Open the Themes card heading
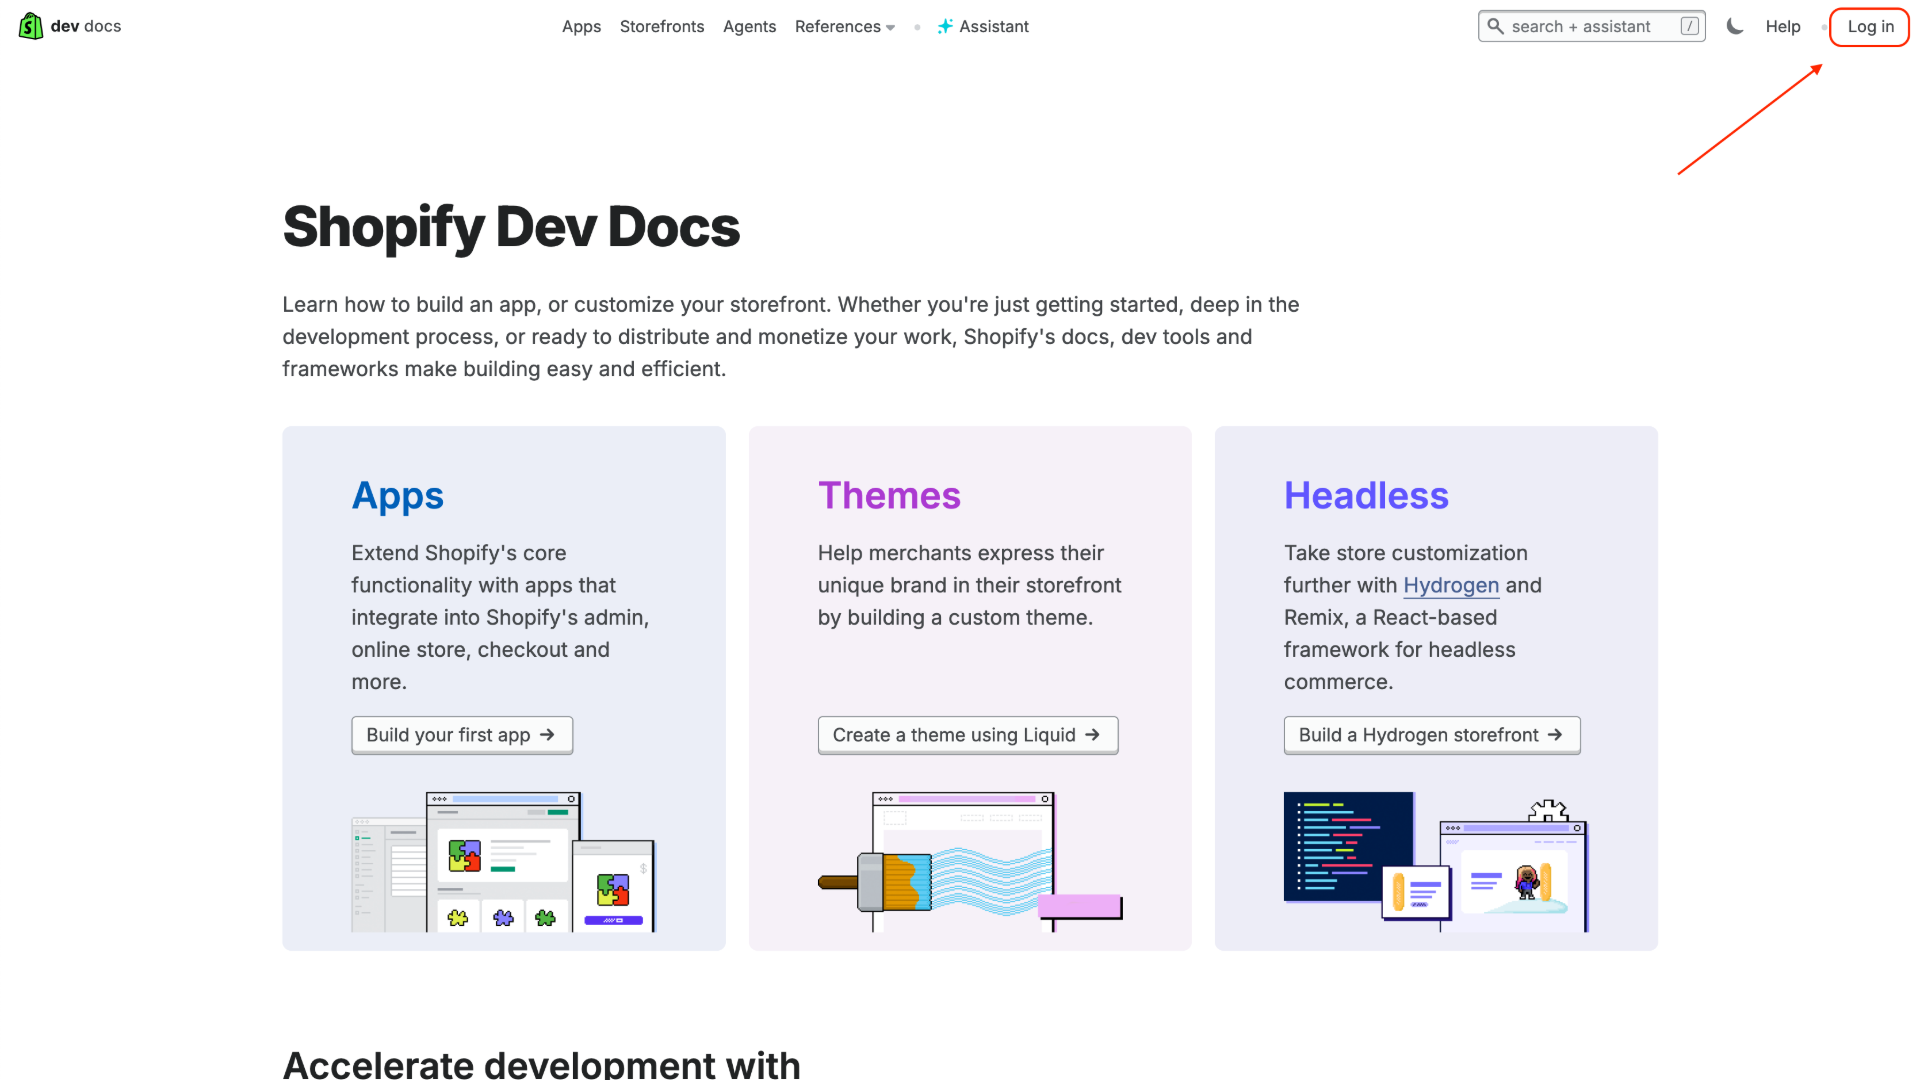 889,496
